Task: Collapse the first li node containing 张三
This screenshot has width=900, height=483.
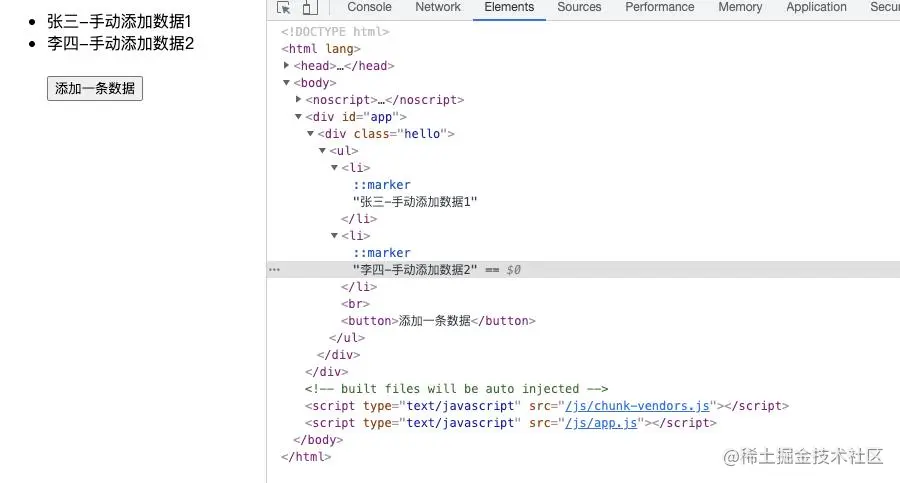Action: [335, 168]
